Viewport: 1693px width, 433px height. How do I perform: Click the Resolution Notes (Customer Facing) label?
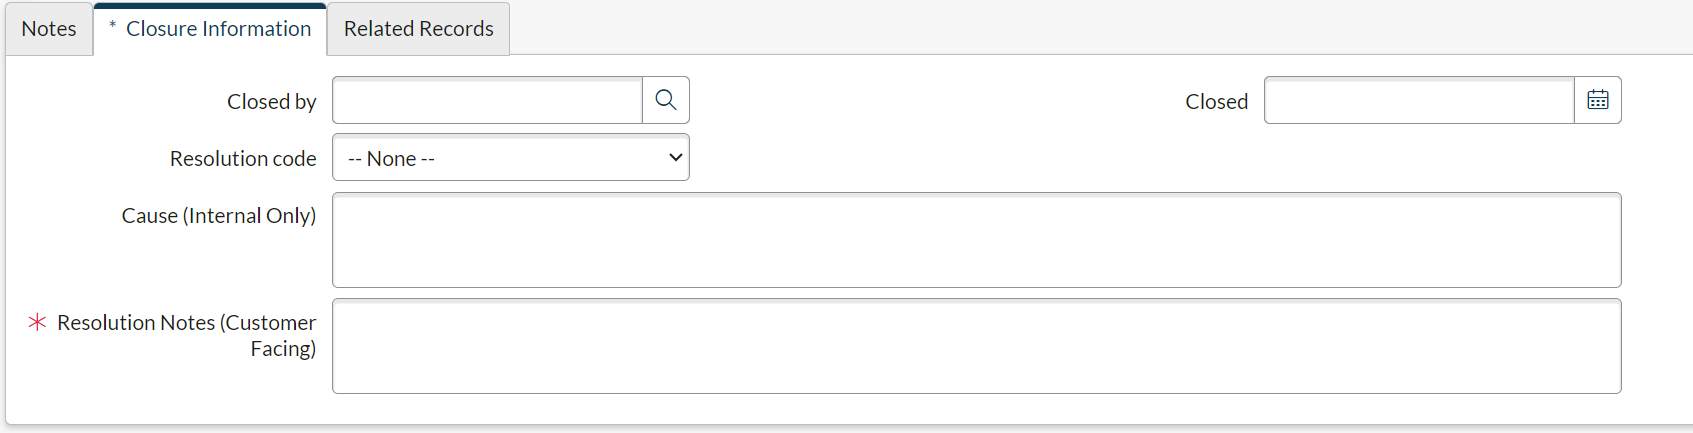click(x=187, y=335)
